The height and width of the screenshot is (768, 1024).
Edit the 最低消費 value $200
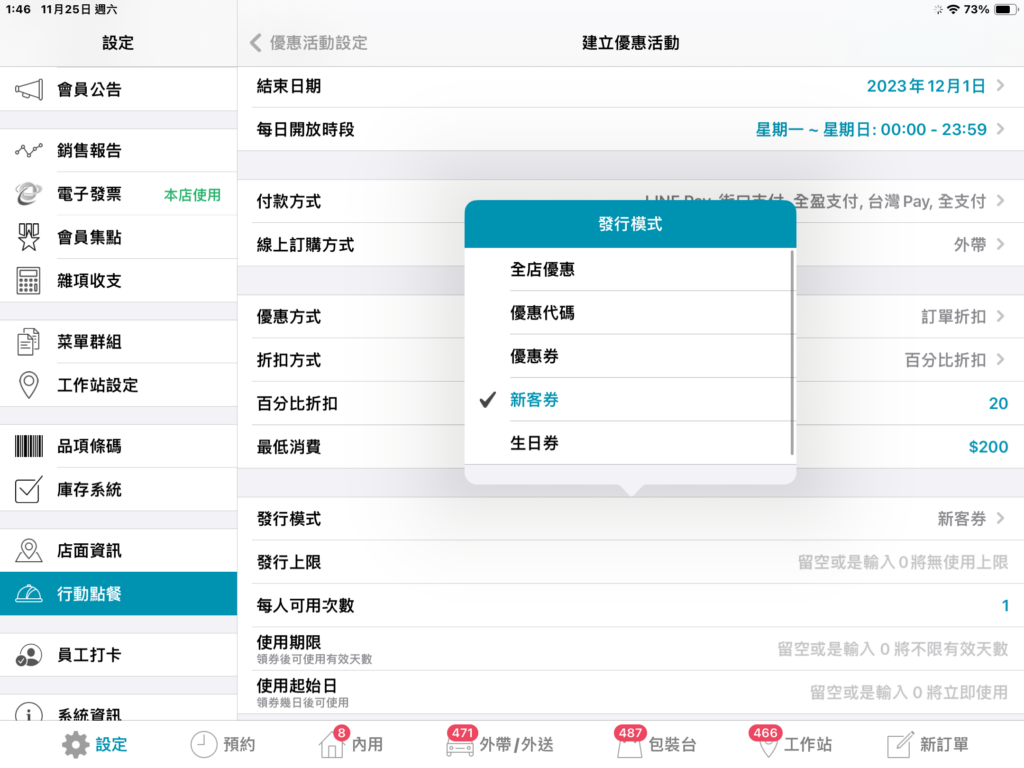(x=988, y=447)
